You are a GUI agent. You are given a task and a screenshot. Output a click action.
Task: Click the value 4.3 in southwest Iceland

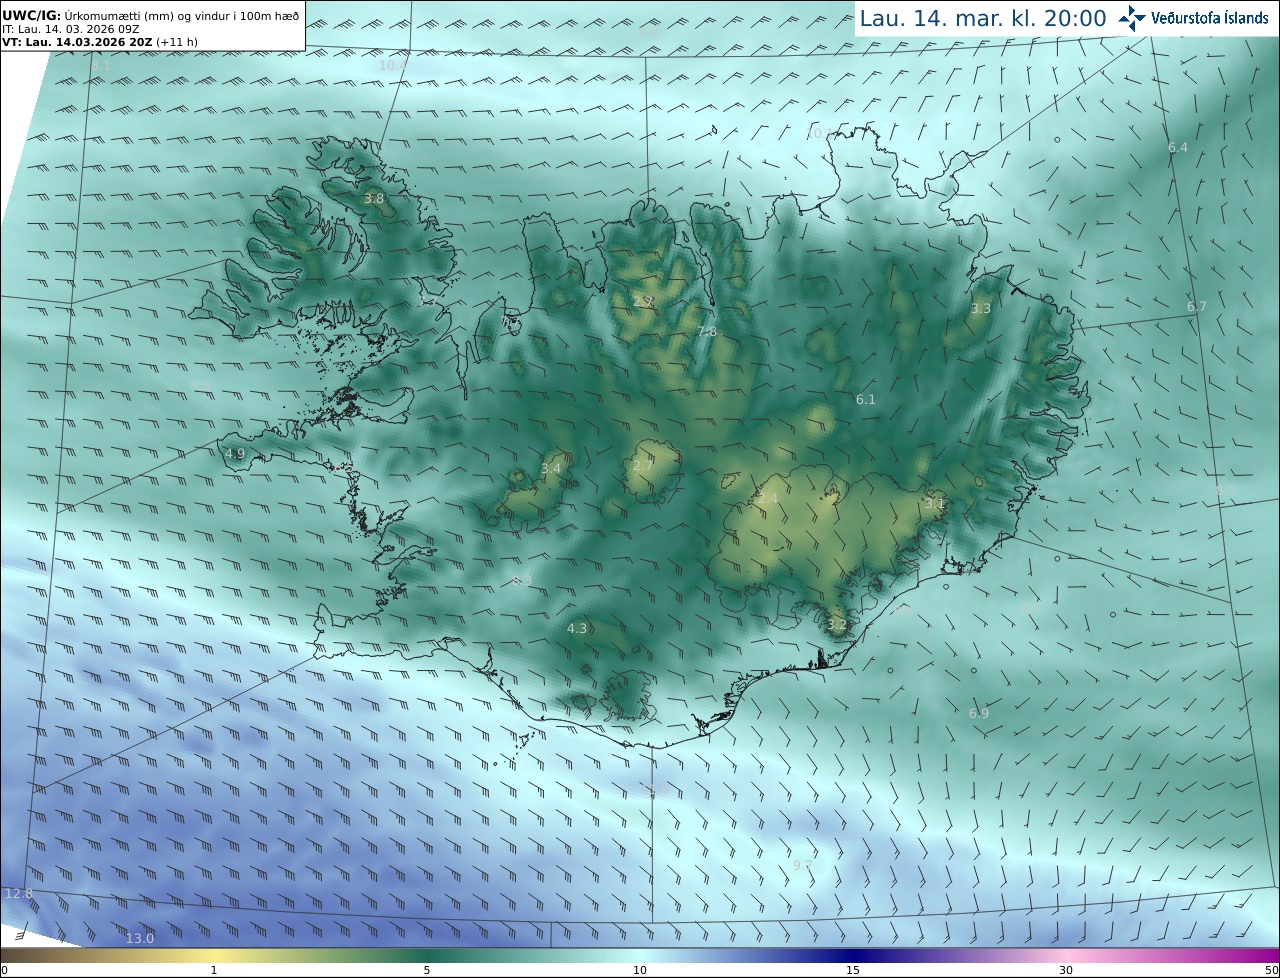(577, 629)
